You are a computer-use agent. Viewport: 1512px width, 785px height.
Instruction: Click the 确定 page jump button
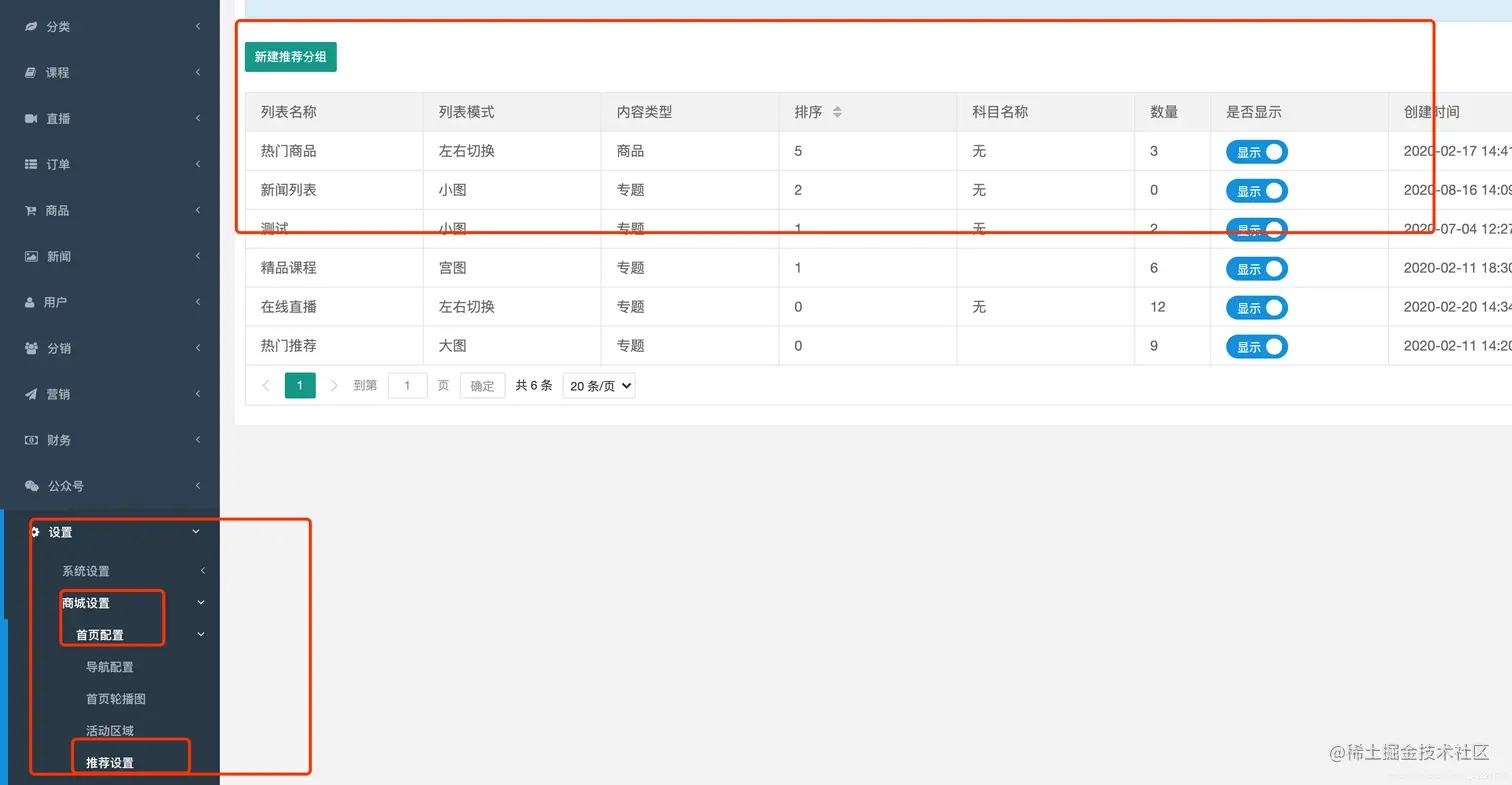tap(482, 386)
